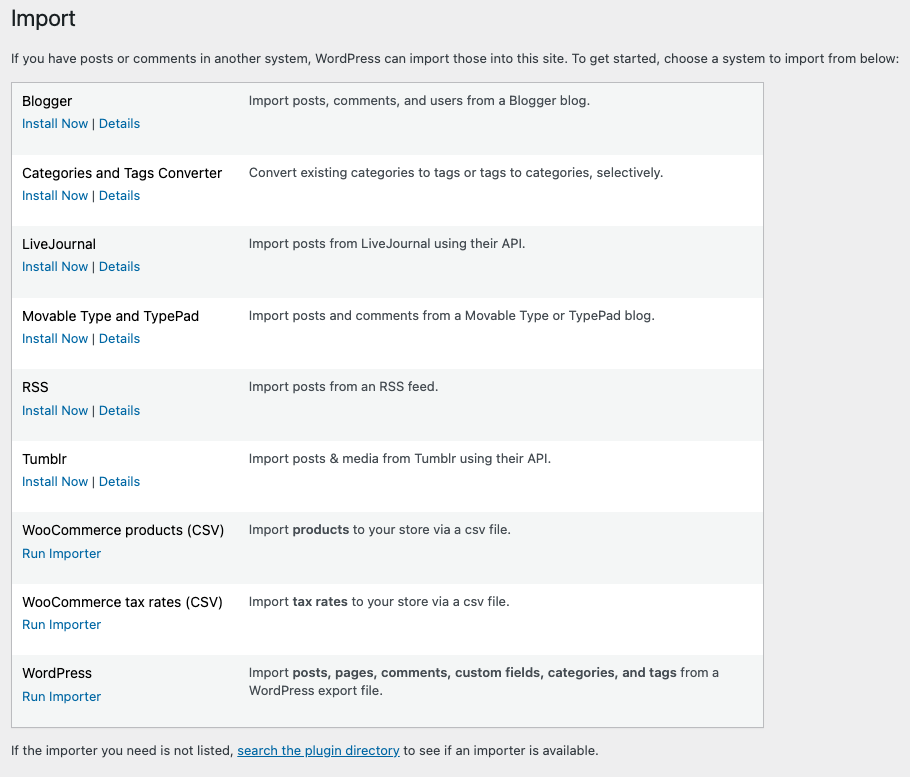Screen dimensions: 910x777
Task: View Details for Movable Type and TypePad
Action: click(120, 338)
